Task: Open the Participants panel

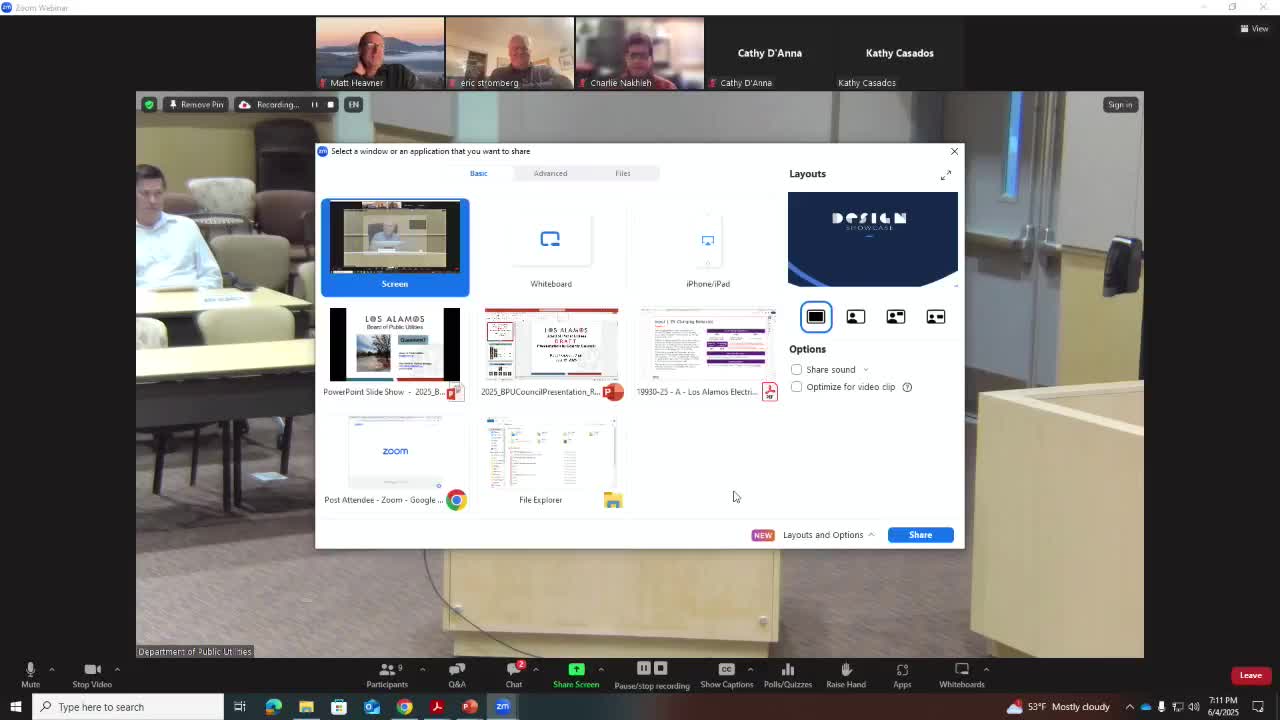Action: pyautogui.click(x=387, y=670)
